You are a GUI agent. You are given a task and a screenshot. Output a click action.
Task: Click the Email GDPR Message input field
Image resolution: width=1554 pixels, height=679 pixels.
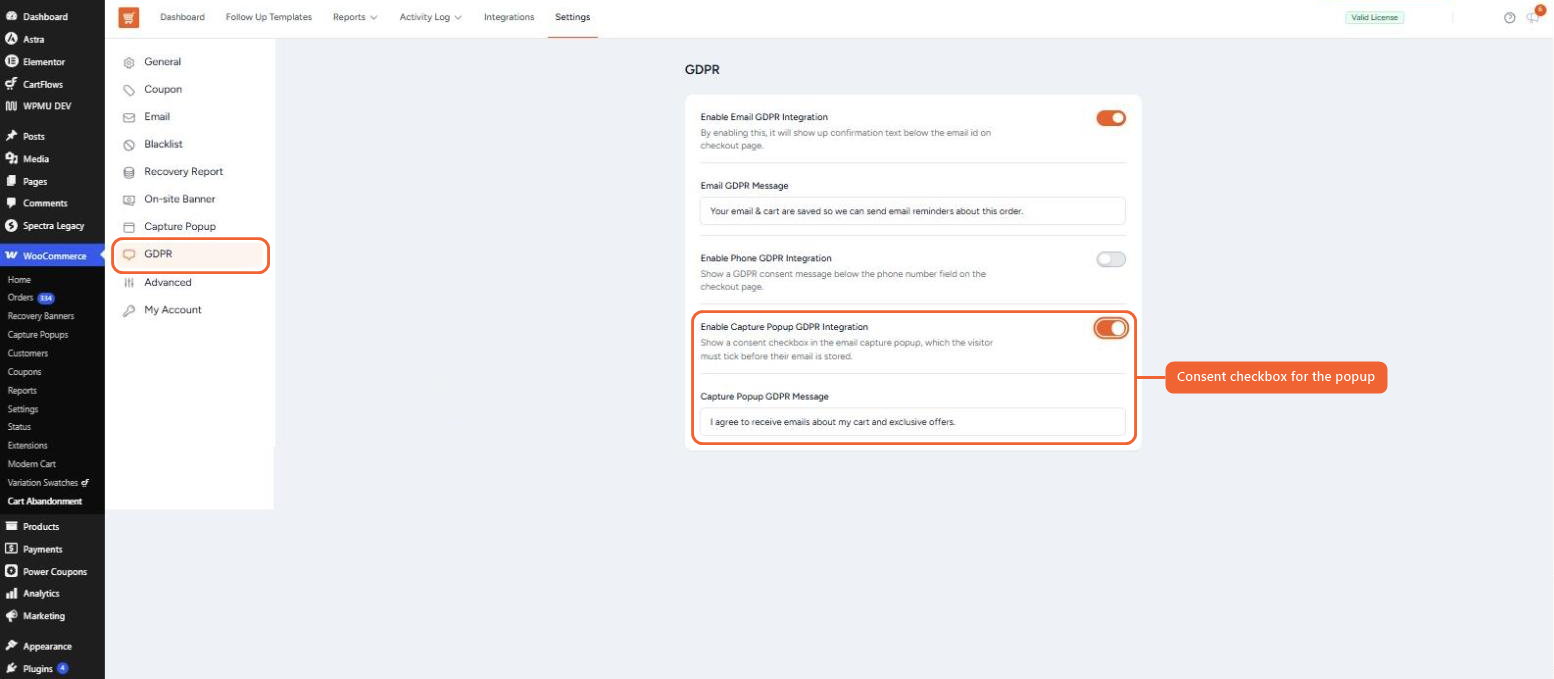coord(913,211)
